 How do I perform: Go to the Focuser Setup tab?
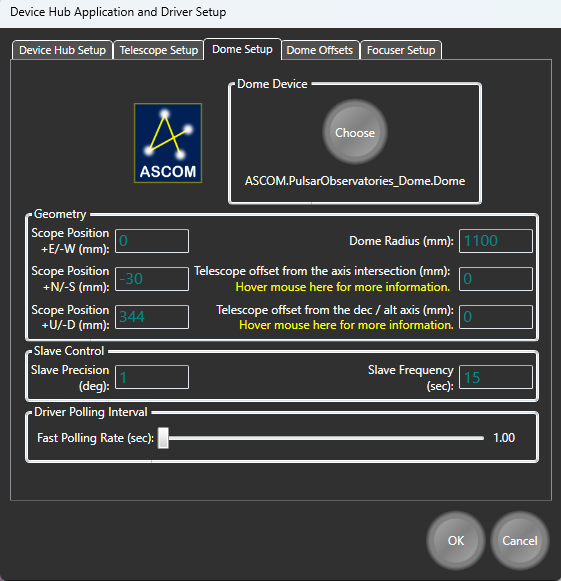[401, 50]
